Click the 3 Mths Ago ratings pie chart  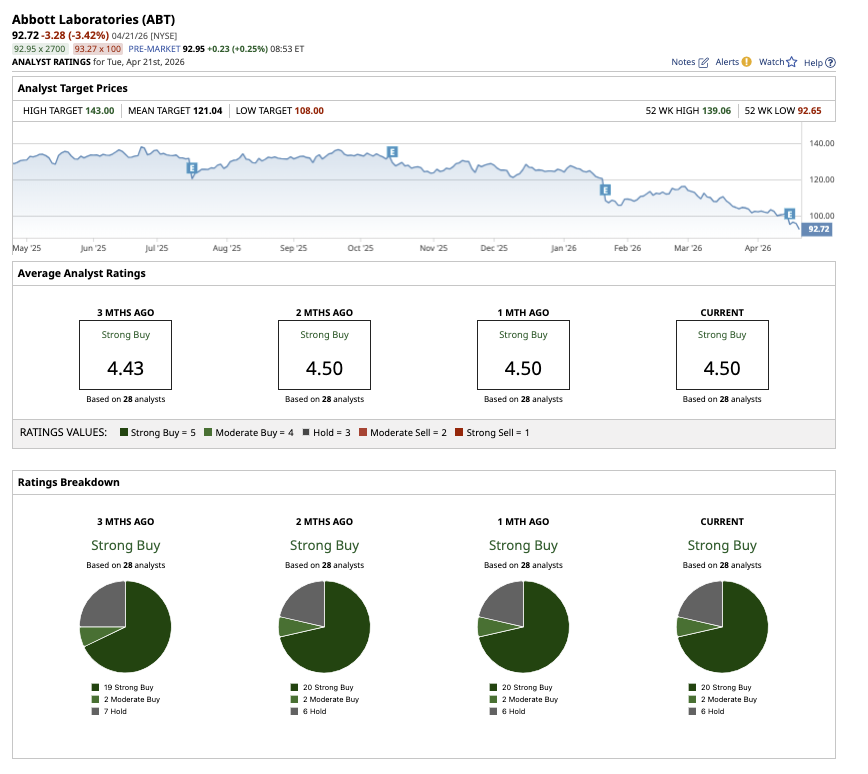(126, 626)
